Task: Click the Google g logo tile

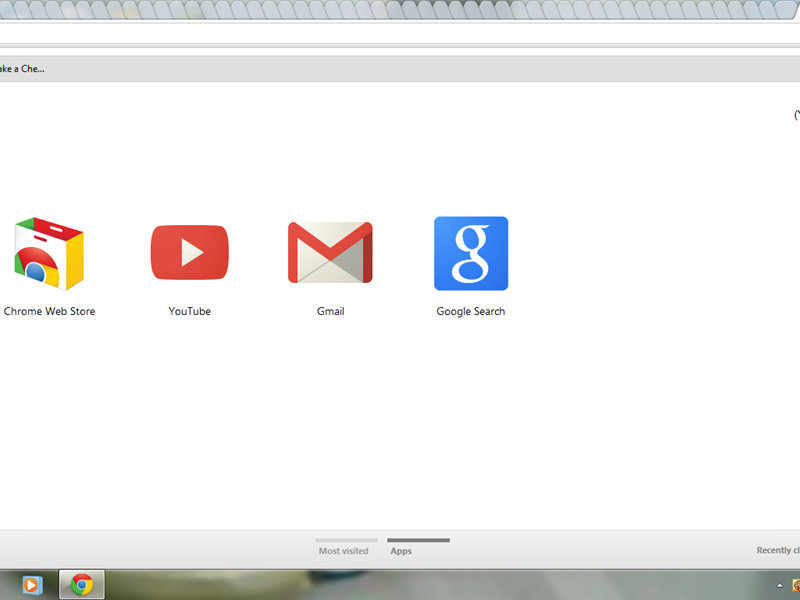Action: click(470, 253)
